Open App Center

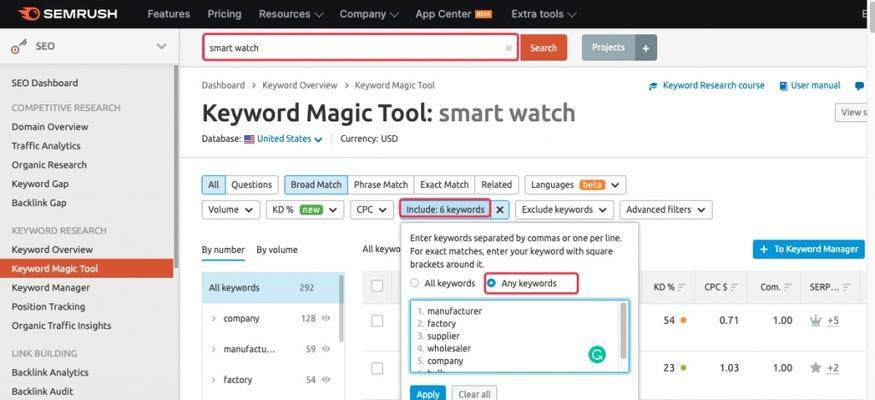coord(454,14)
